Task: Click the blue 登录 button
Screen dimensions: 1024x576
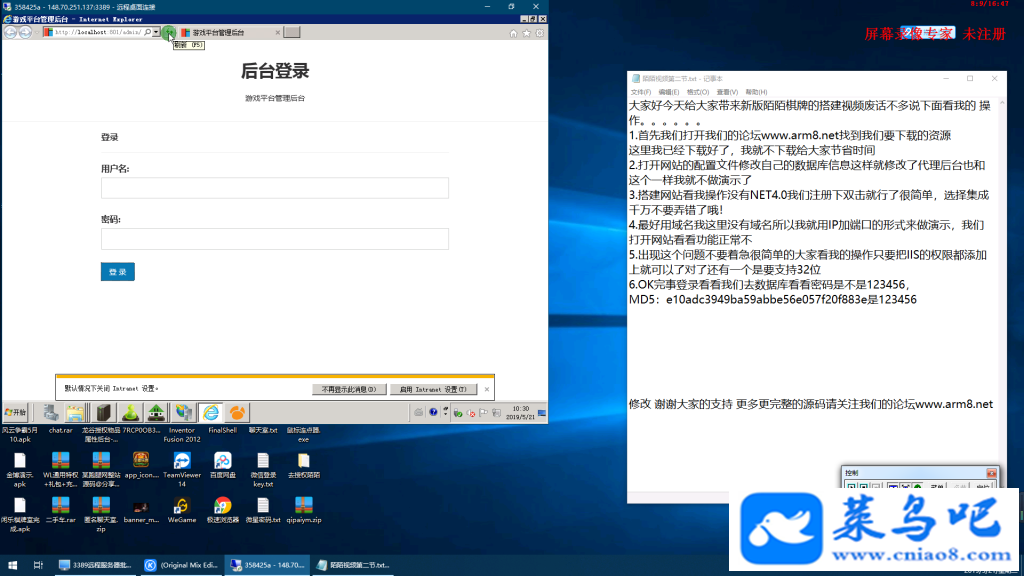Action: coord(118,272)
